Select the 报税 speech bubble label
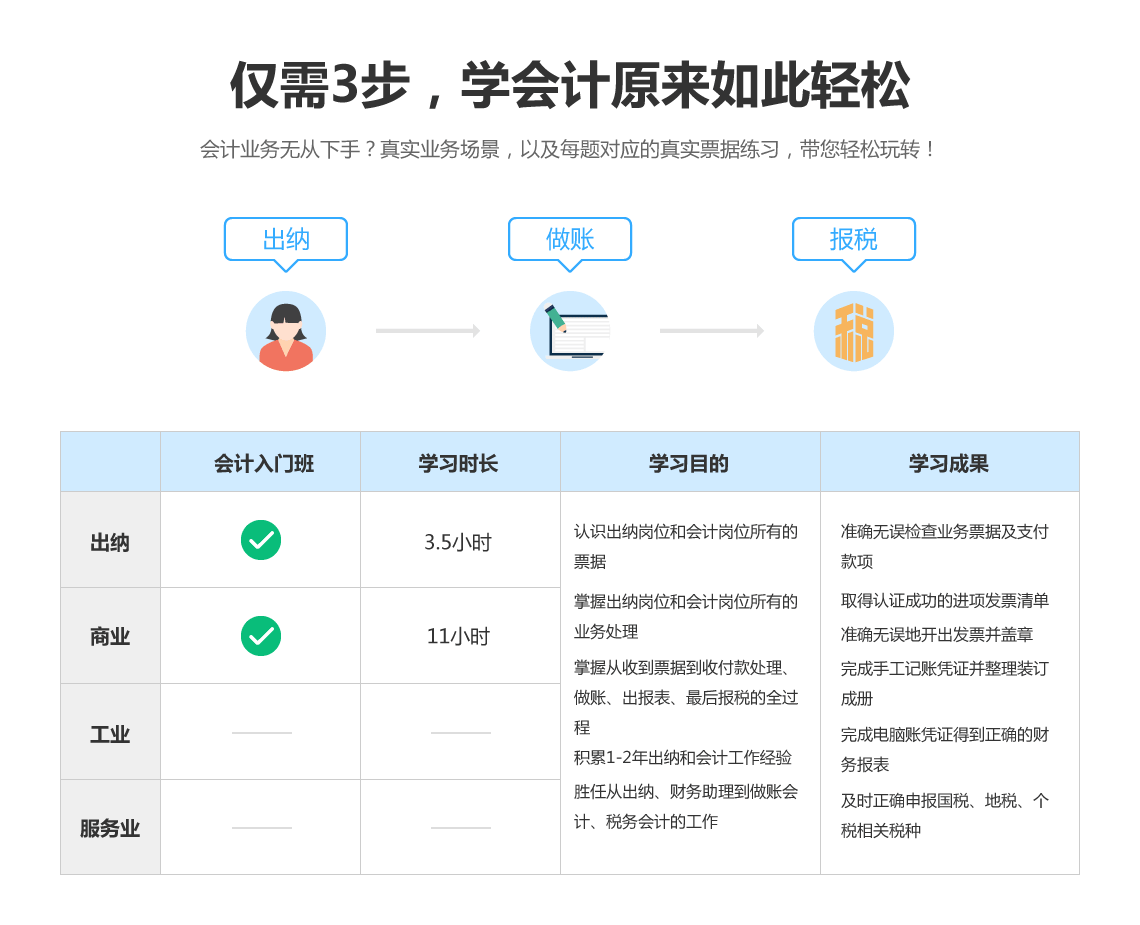This screenshot has height=925, width=1140. [854, 239]
